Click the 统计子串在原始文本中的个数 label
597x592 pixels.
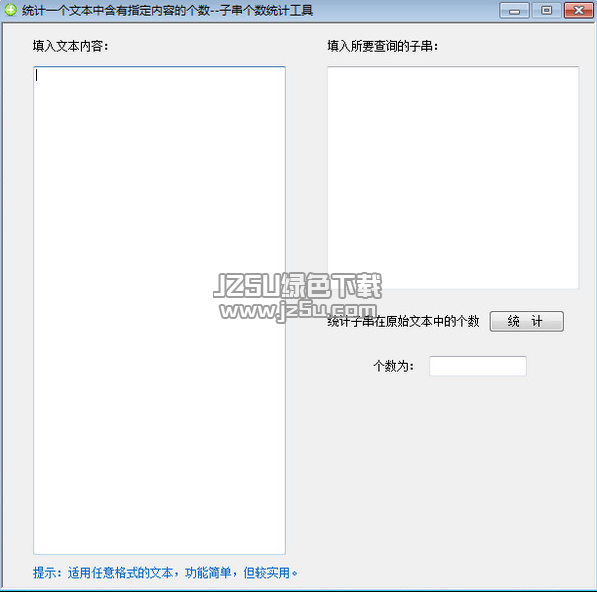tap(403, 321)
